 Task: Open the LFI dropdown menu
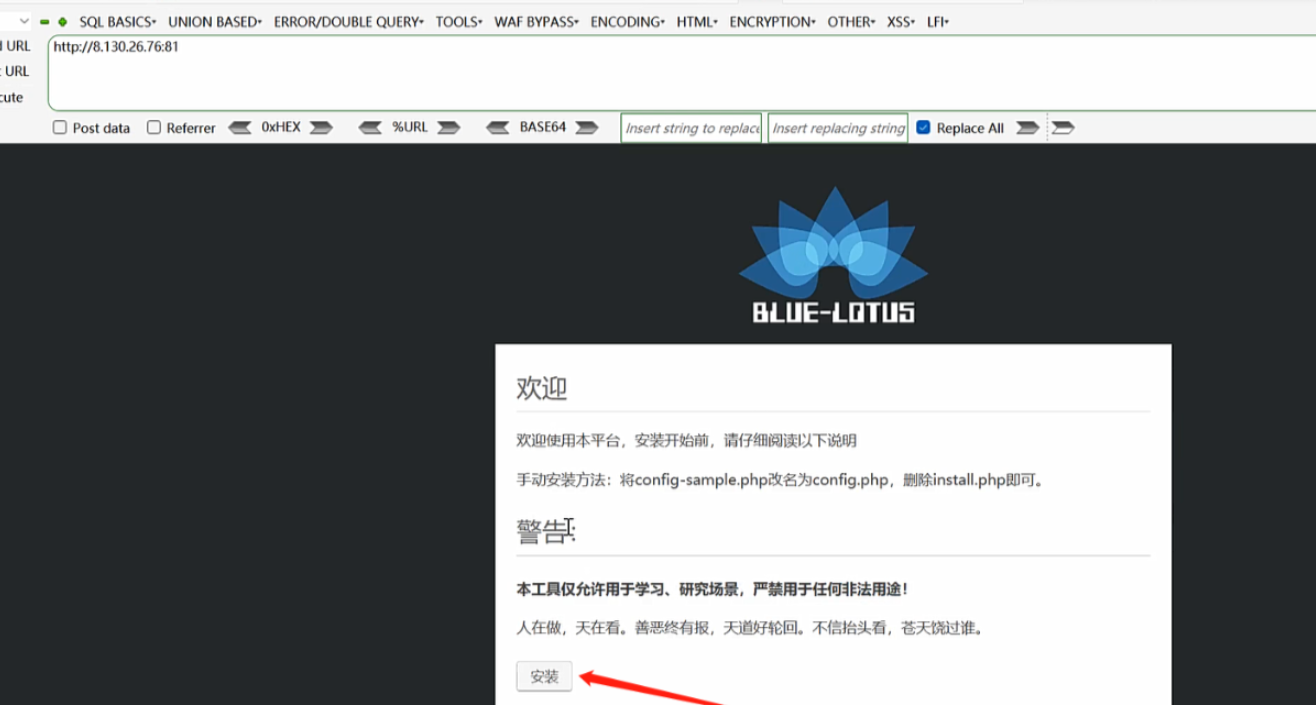[938, 22]
